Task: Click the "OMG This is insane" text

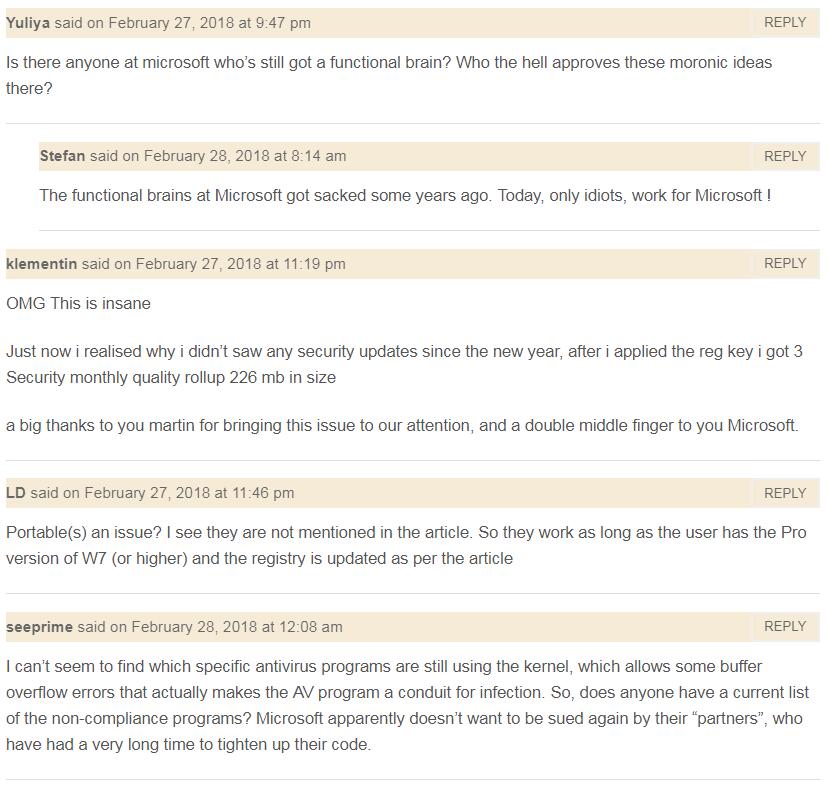Action: point(78,304)
